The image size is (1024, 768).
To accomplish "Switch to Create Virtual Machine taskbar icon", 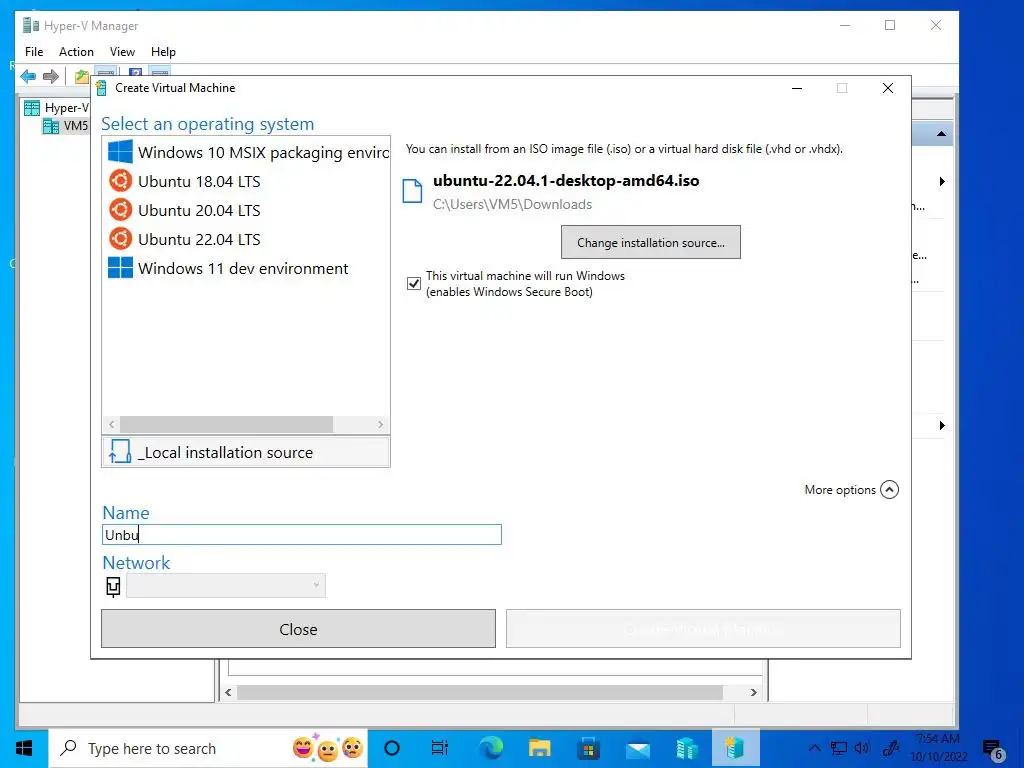I will (x=735, y=748).
